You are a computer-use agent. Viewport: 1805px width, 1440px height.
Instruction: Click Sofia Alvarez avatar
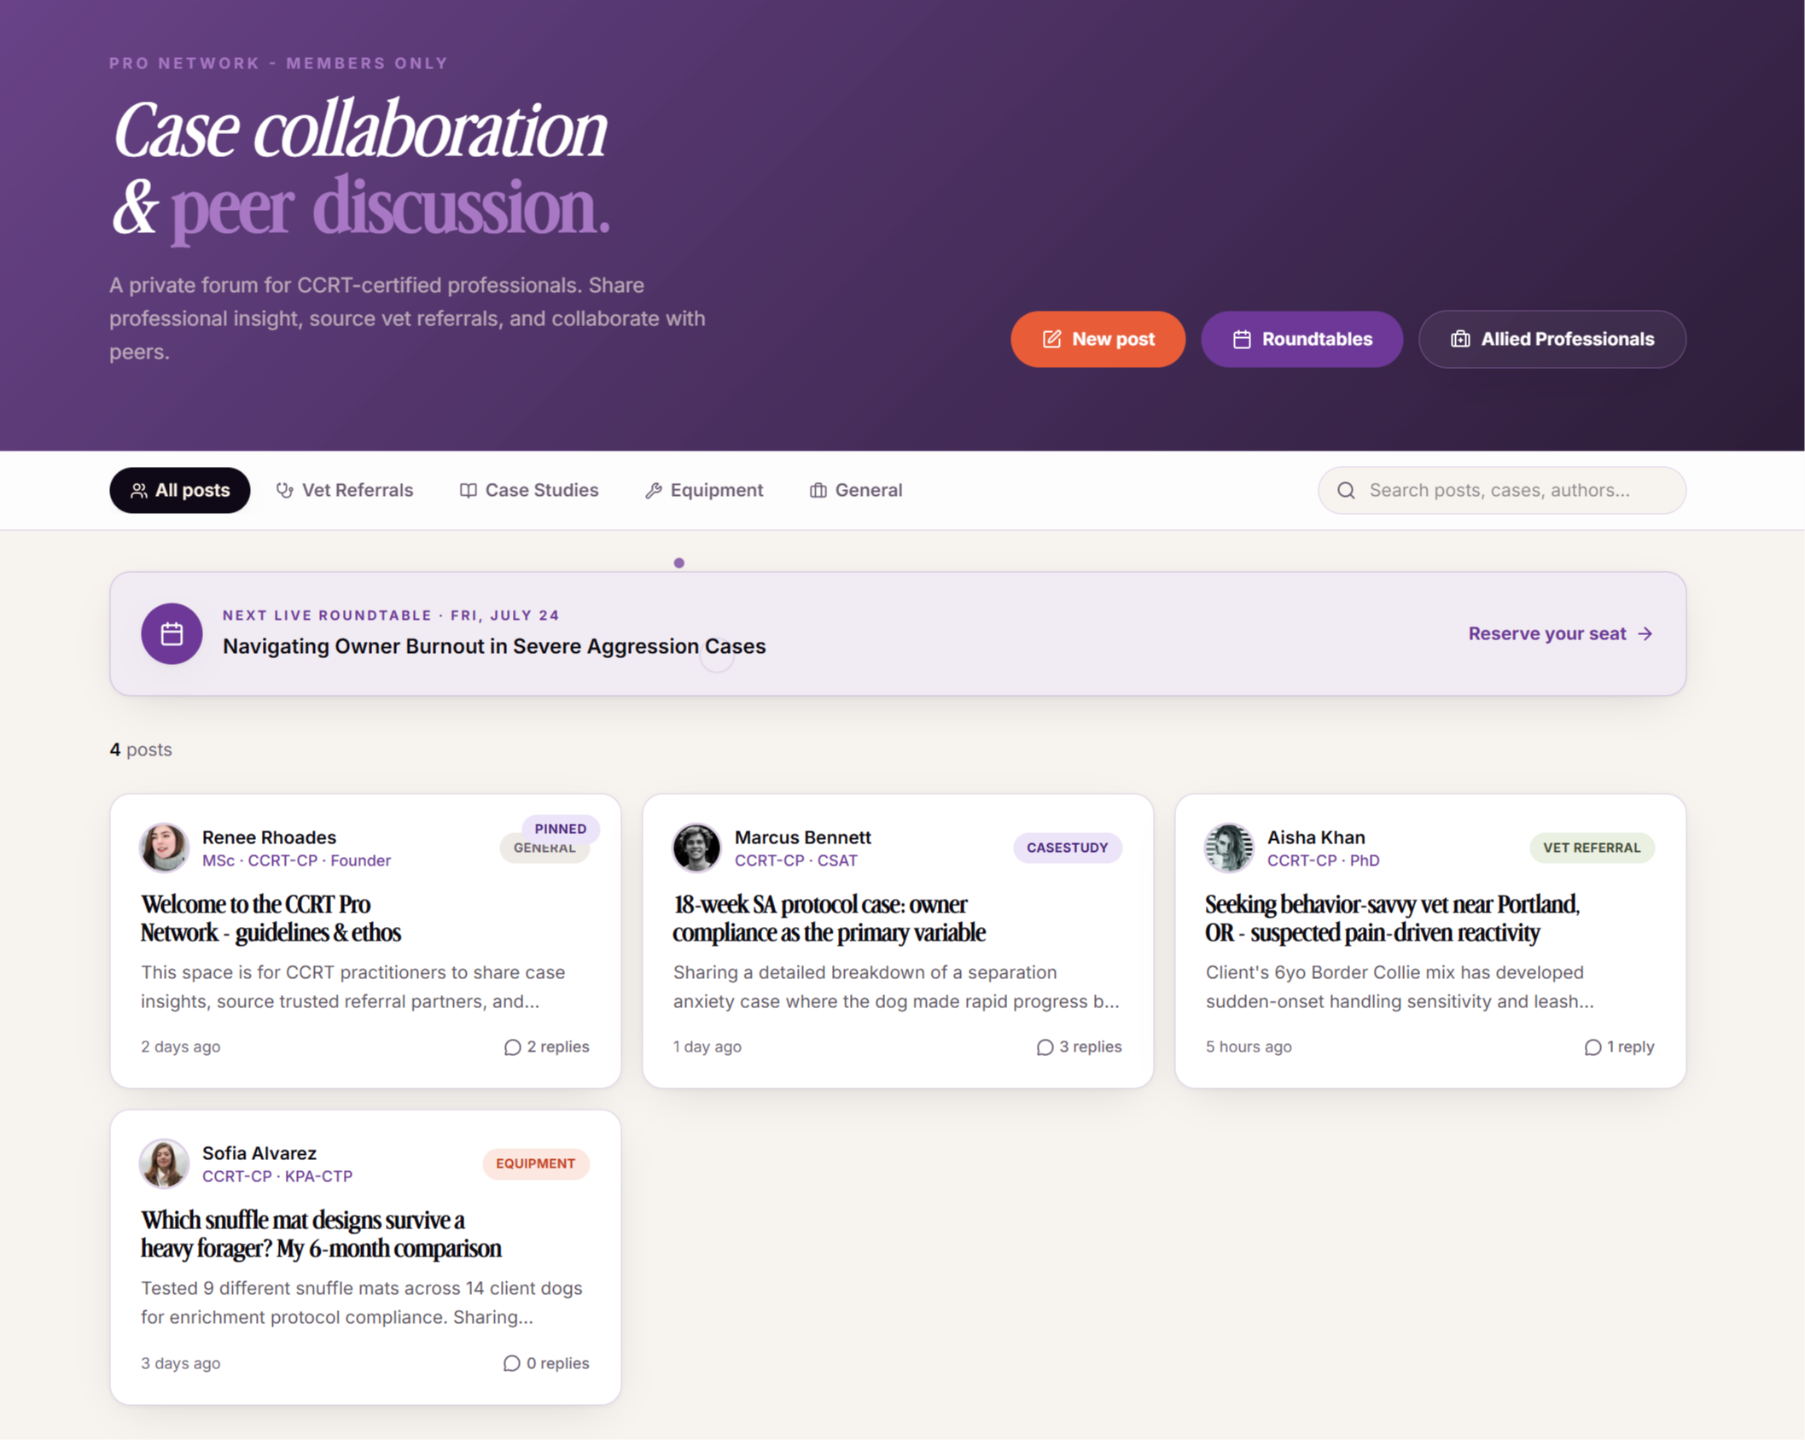pyautogui.click(x=164, y=1164)
